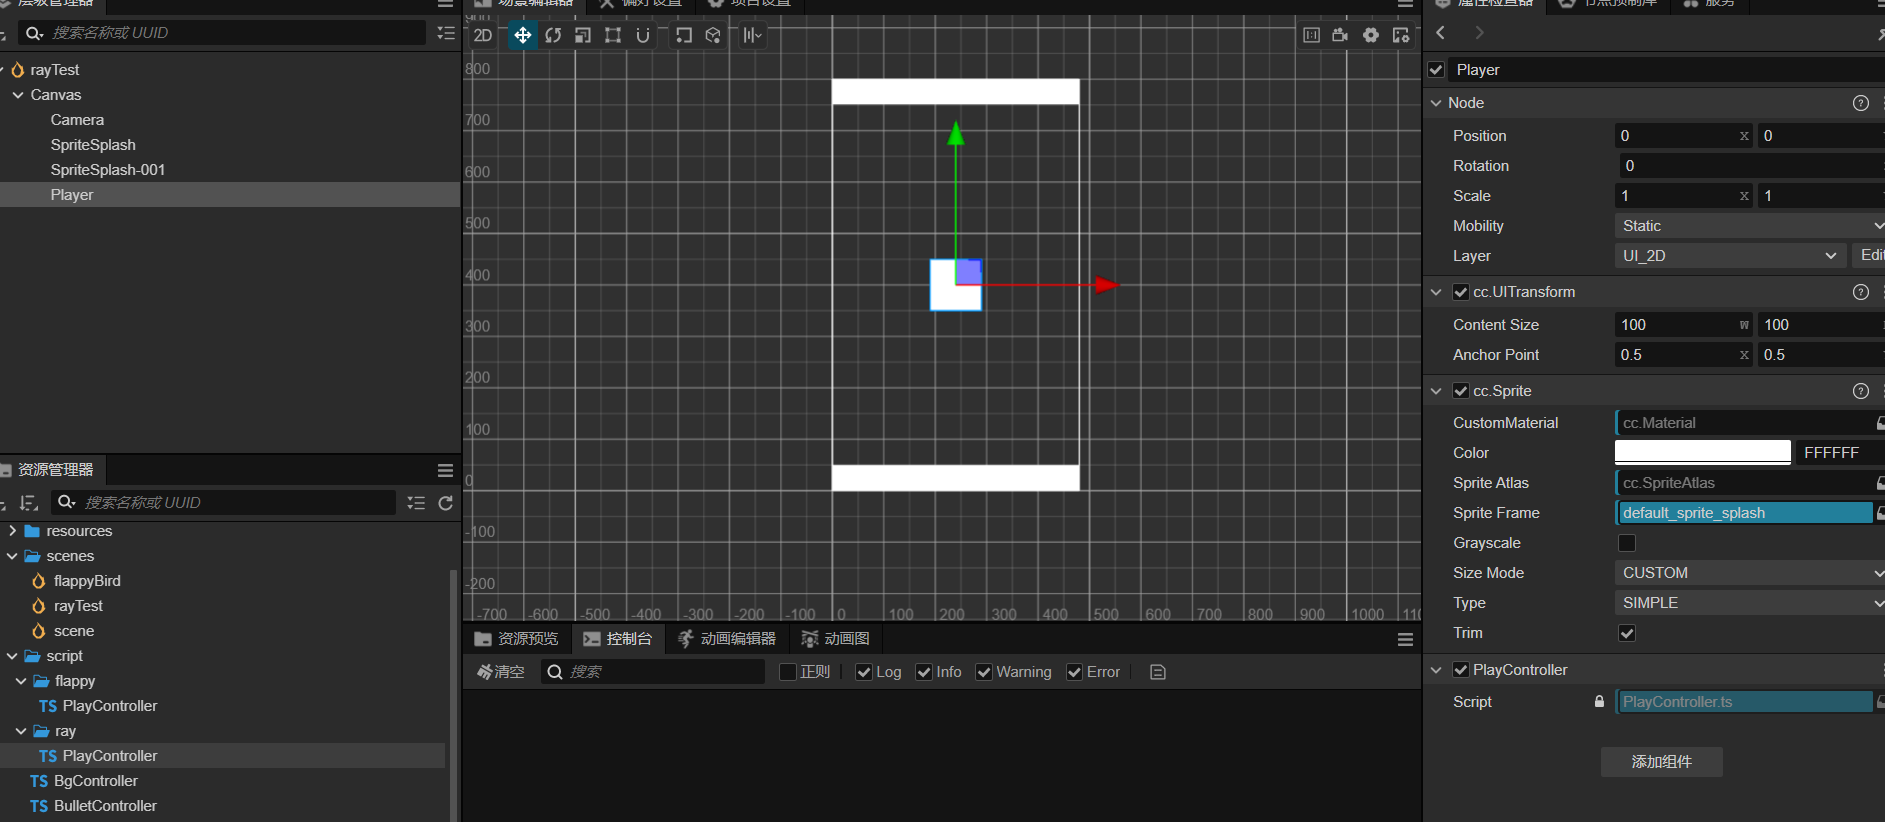
Task: Collapse the Canvas node in hierarchy
Action: (18, 95)
